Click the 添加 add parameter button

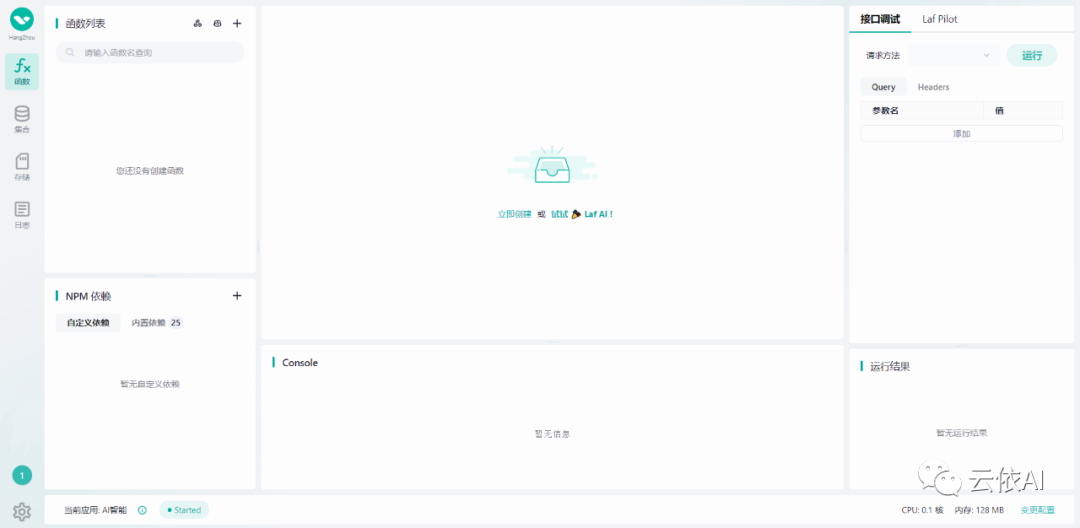click(x=962, y=134)
